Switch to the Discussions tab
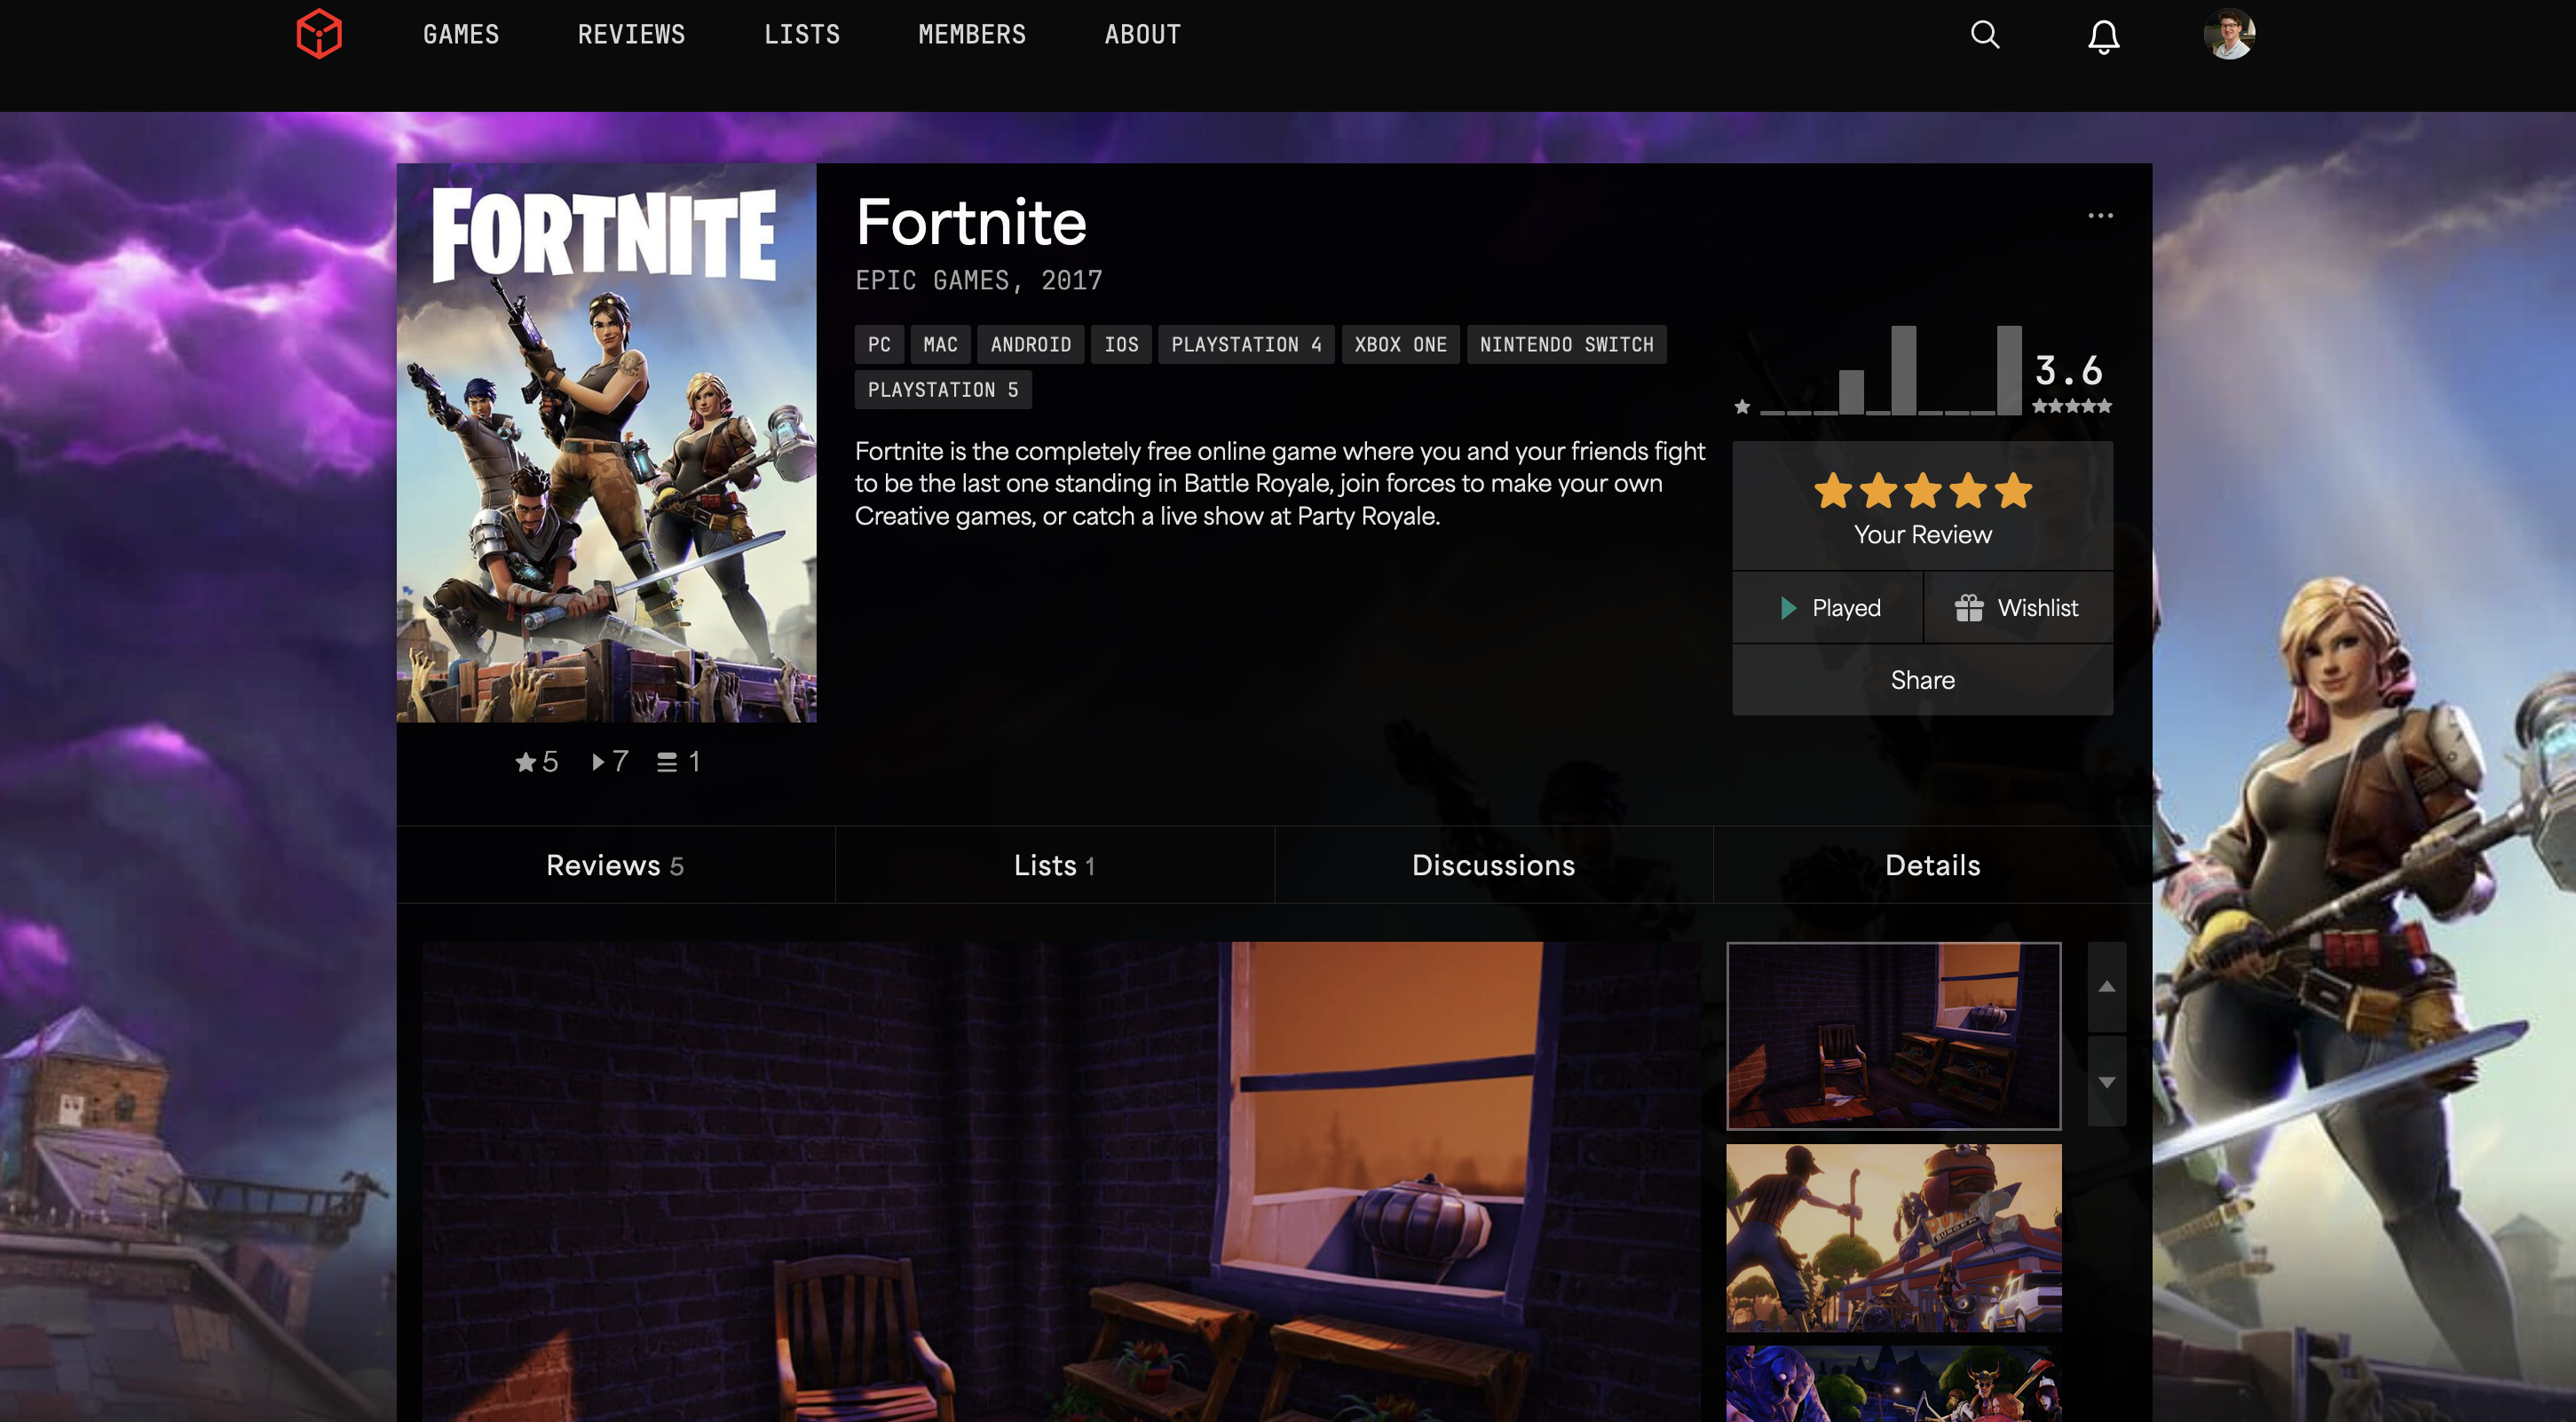Screen dimensions: 2576x1422 pyautogui.click(x=1493, y=865)
